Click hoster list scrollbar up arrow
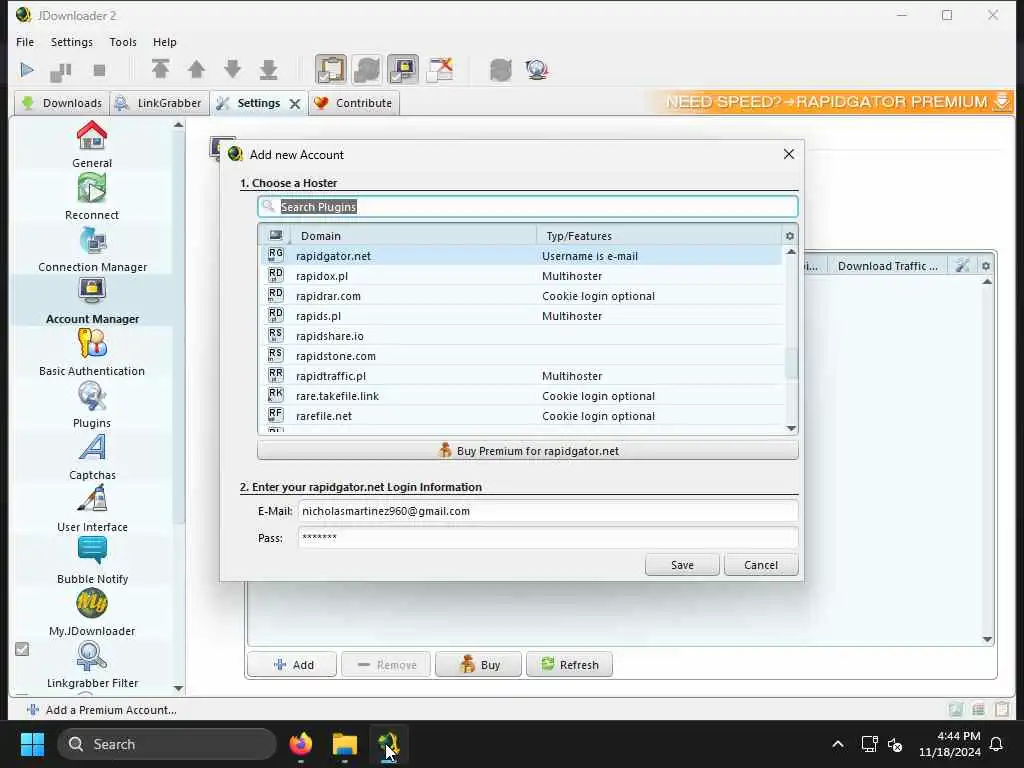1024x768 pixels. pos(792,251)
